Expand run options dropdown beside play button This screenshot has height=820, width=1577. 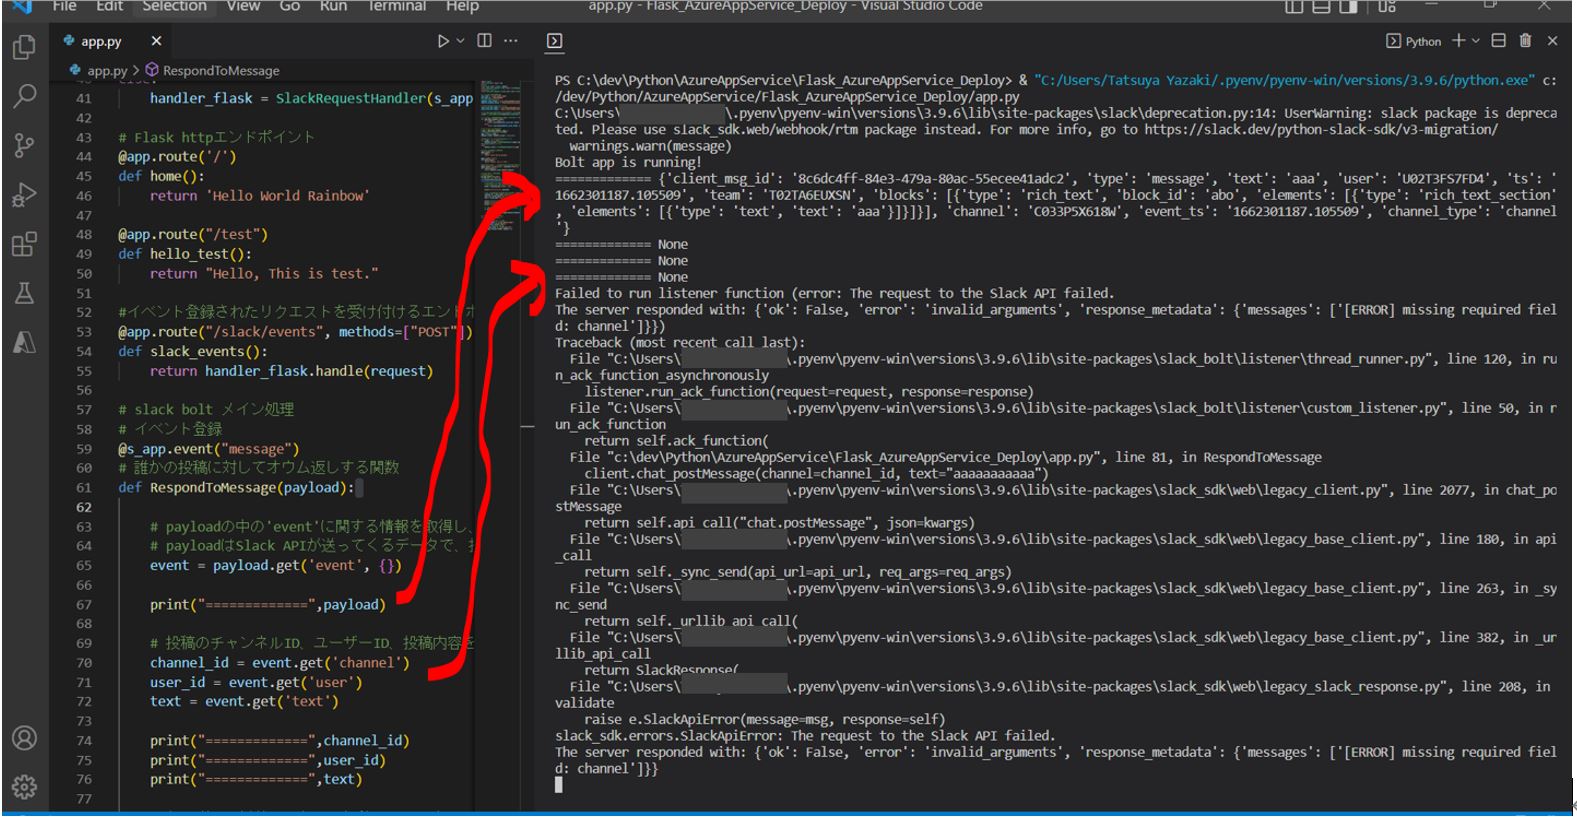pos(460,41)
